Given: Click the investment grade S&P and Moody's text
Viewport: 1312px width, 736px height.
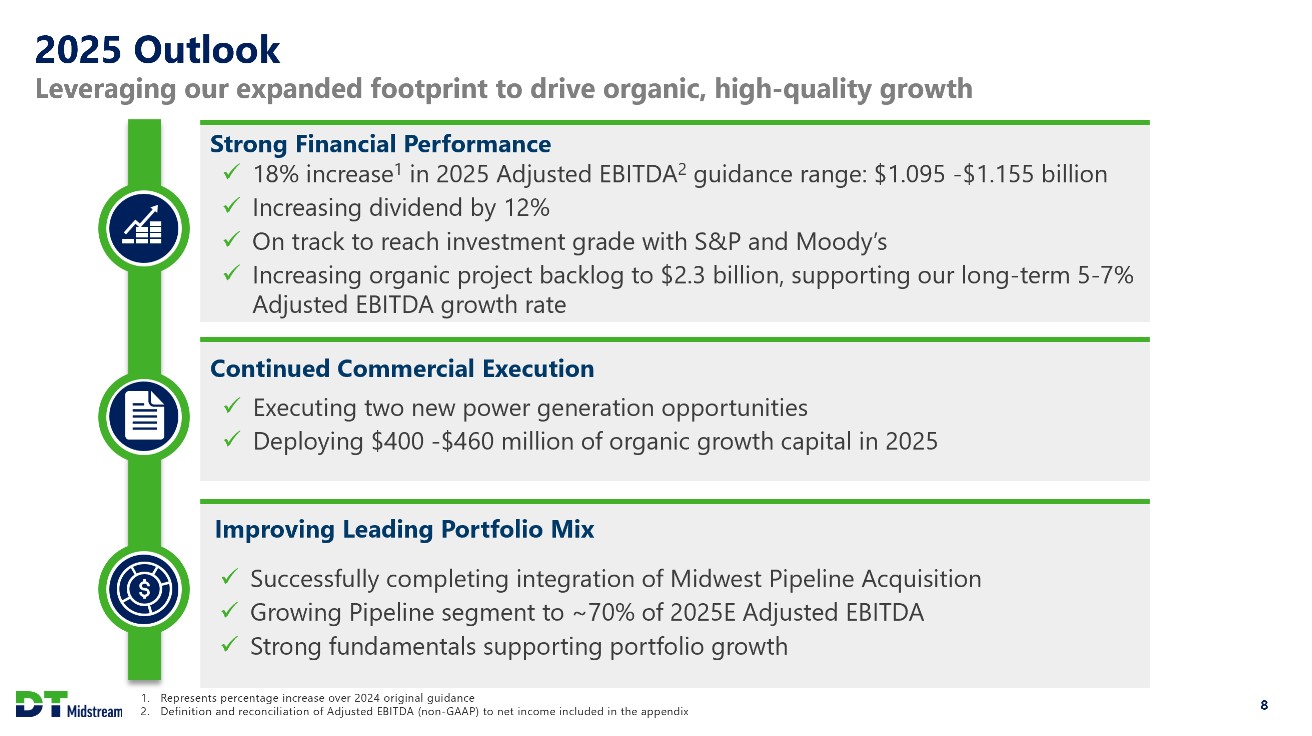Looking at the screenshot, I should tap(569, 242).
